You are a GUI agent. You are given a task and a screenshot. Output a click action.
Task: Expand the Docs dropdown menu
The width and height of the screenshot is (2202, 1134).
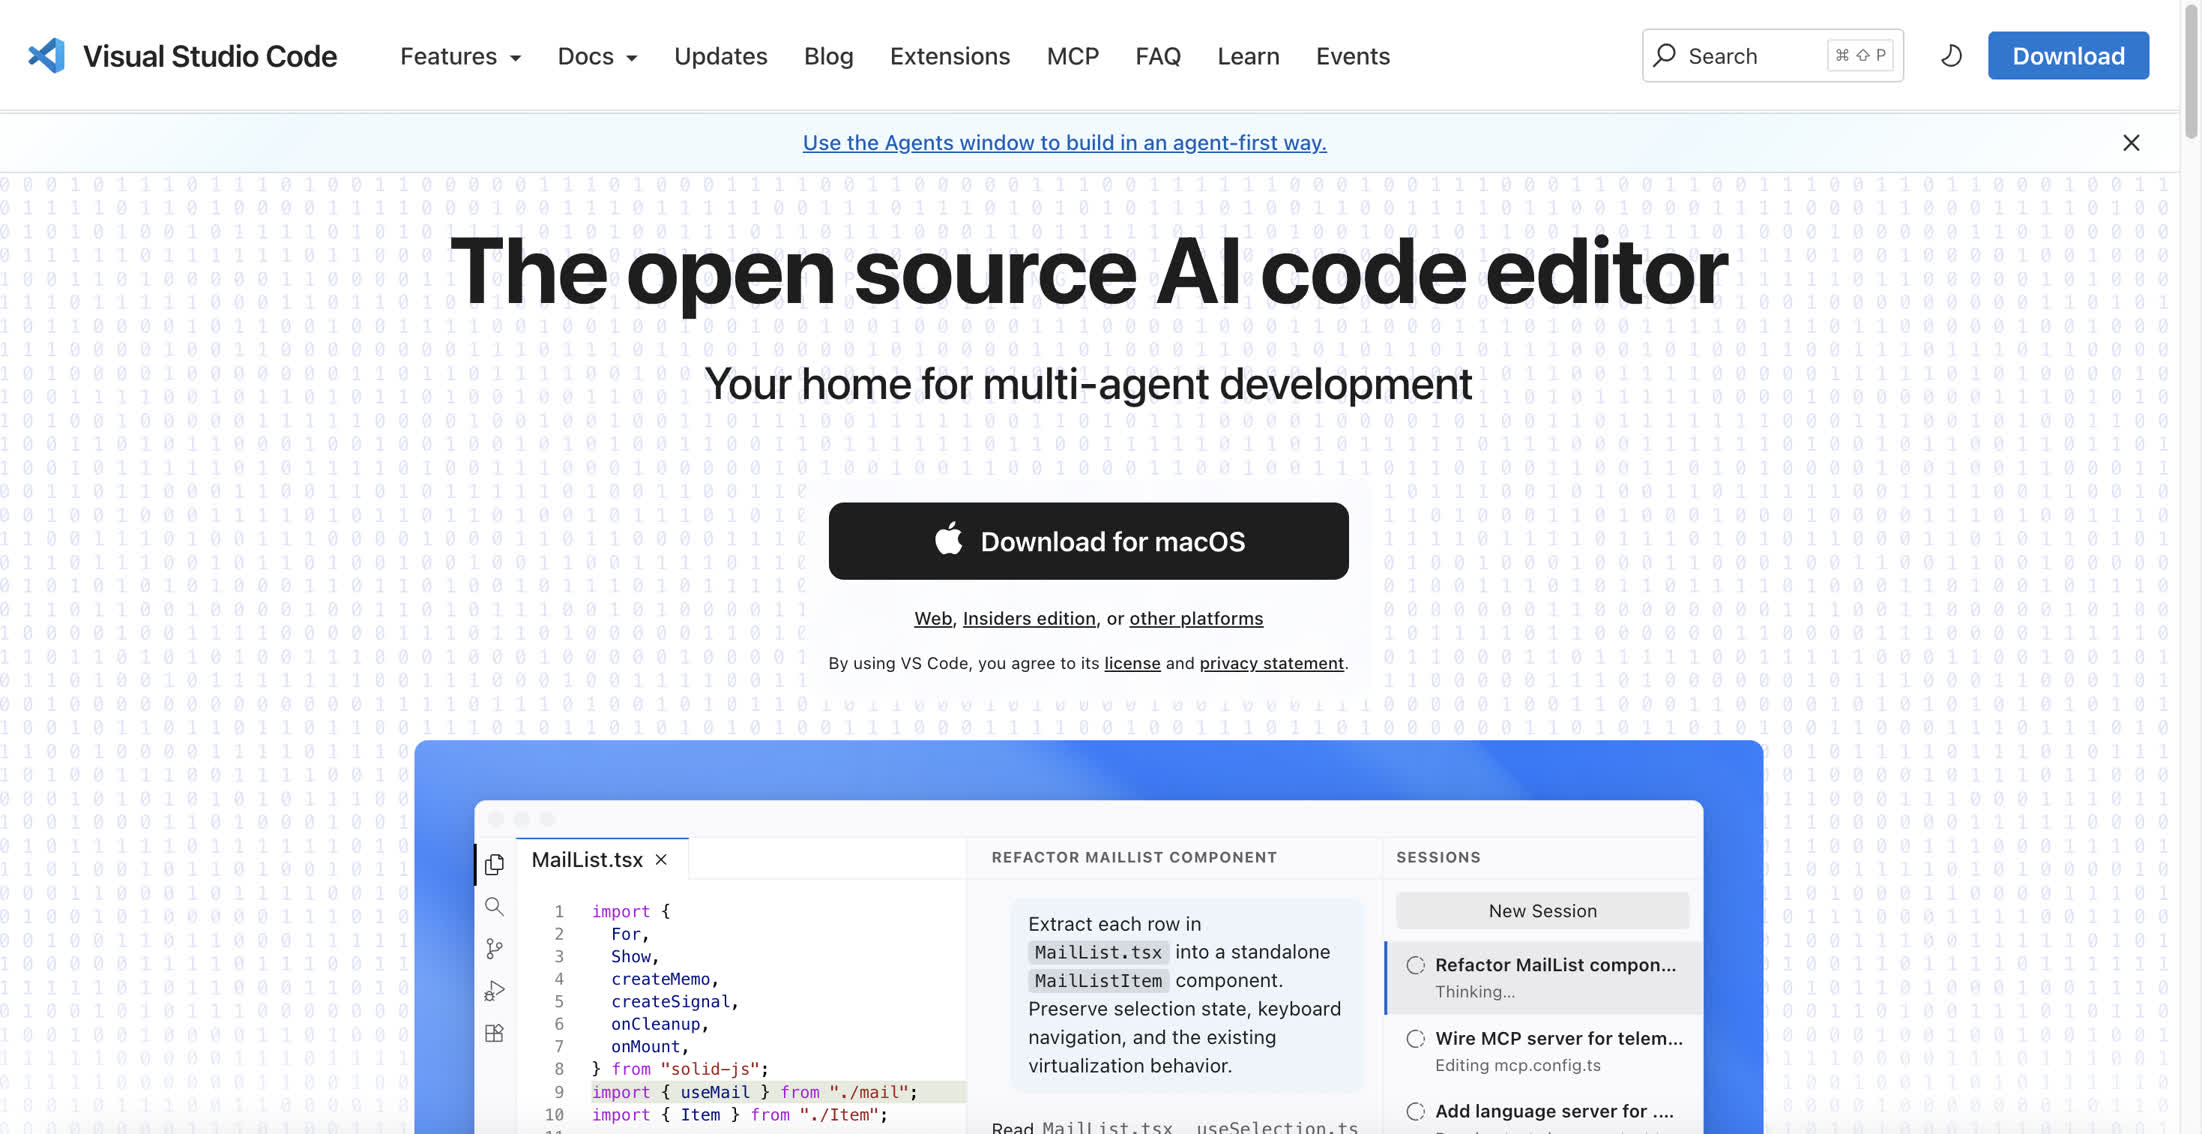coord(597,56)
